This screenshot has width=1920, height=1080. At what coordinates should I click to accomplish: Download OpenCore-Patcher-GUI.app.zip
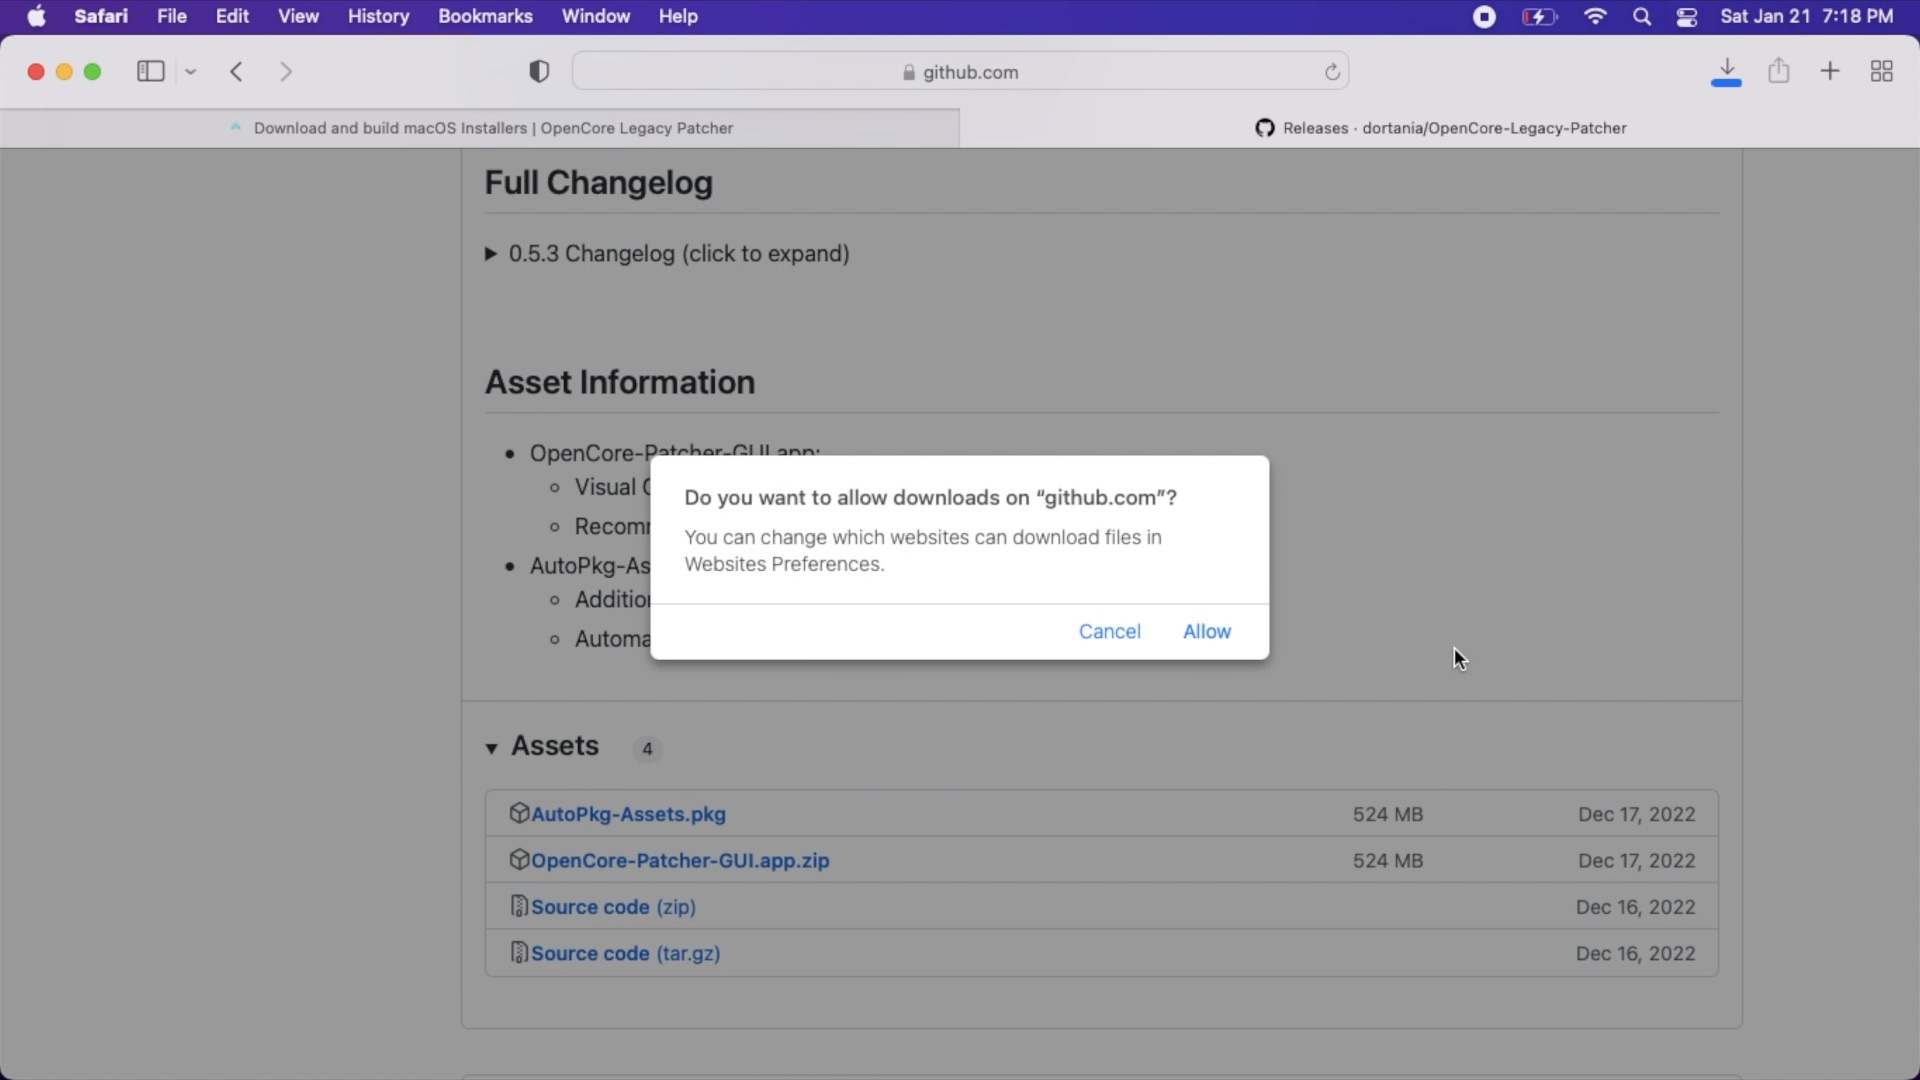click(x=680, y=860)
